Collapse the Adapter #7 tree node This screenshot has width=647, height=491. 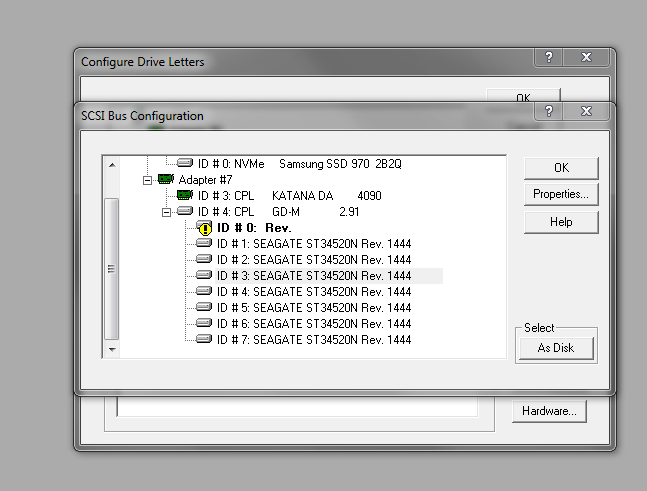[x=147, y=180]
